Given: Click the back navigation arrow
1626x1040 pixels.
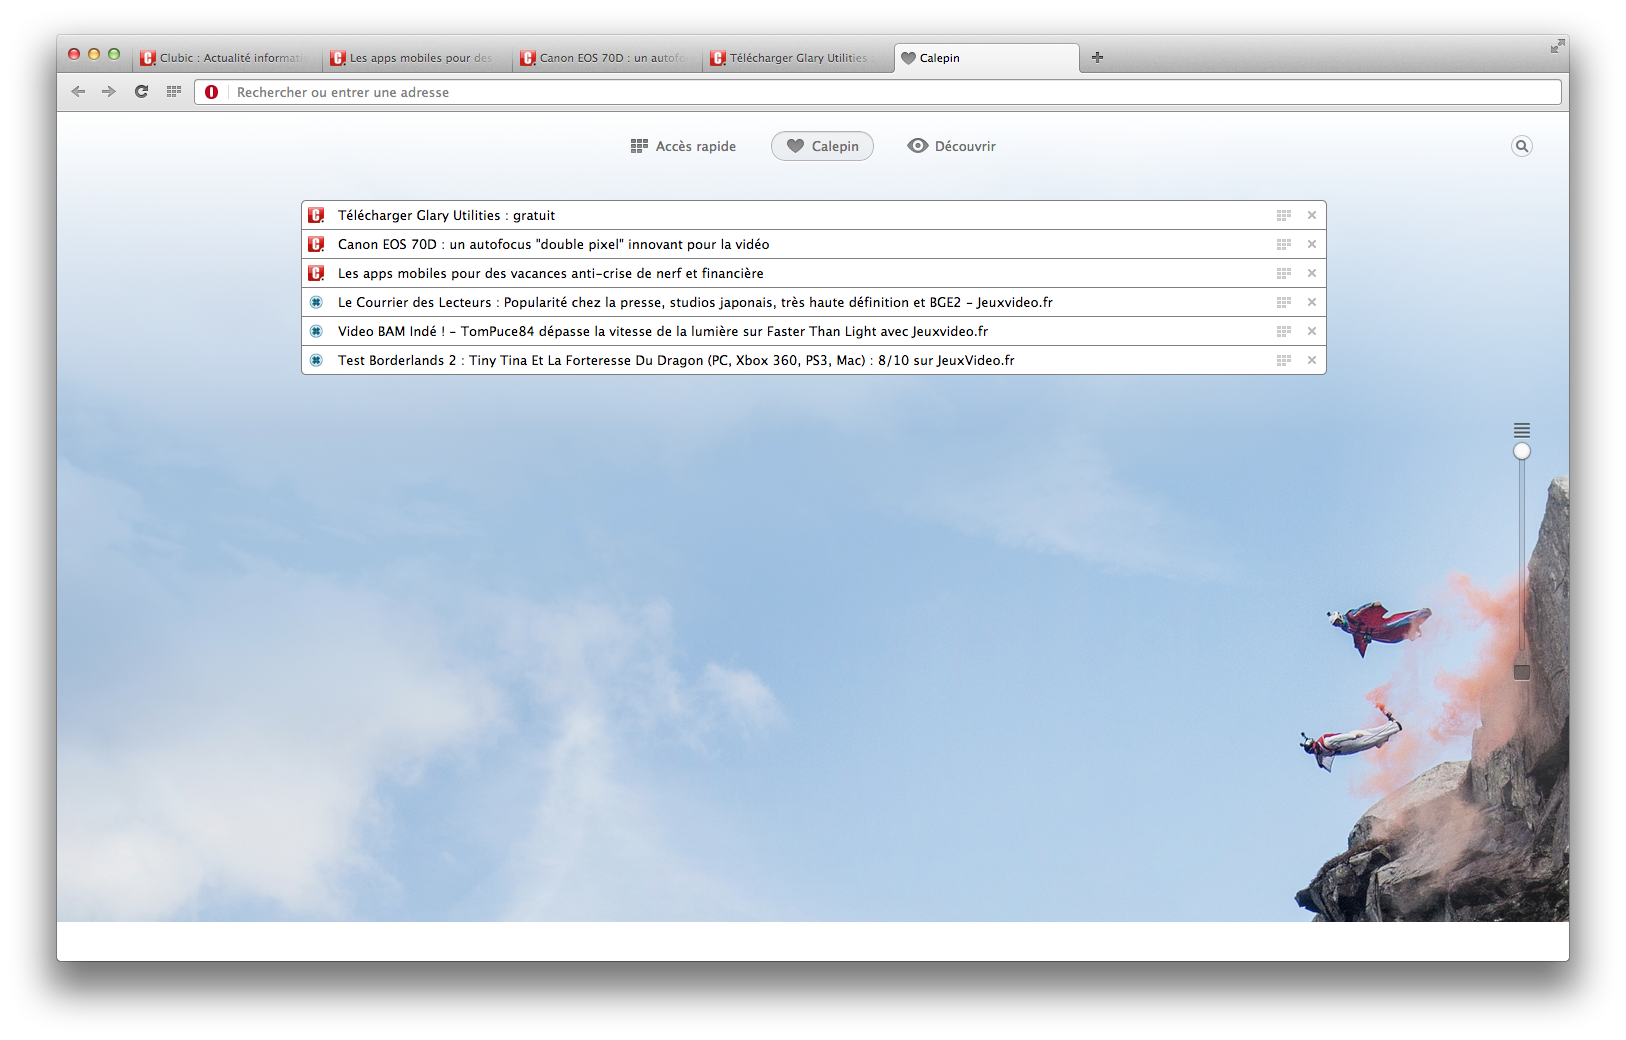Looking at the screenshot, I should (x=78, y=92).
